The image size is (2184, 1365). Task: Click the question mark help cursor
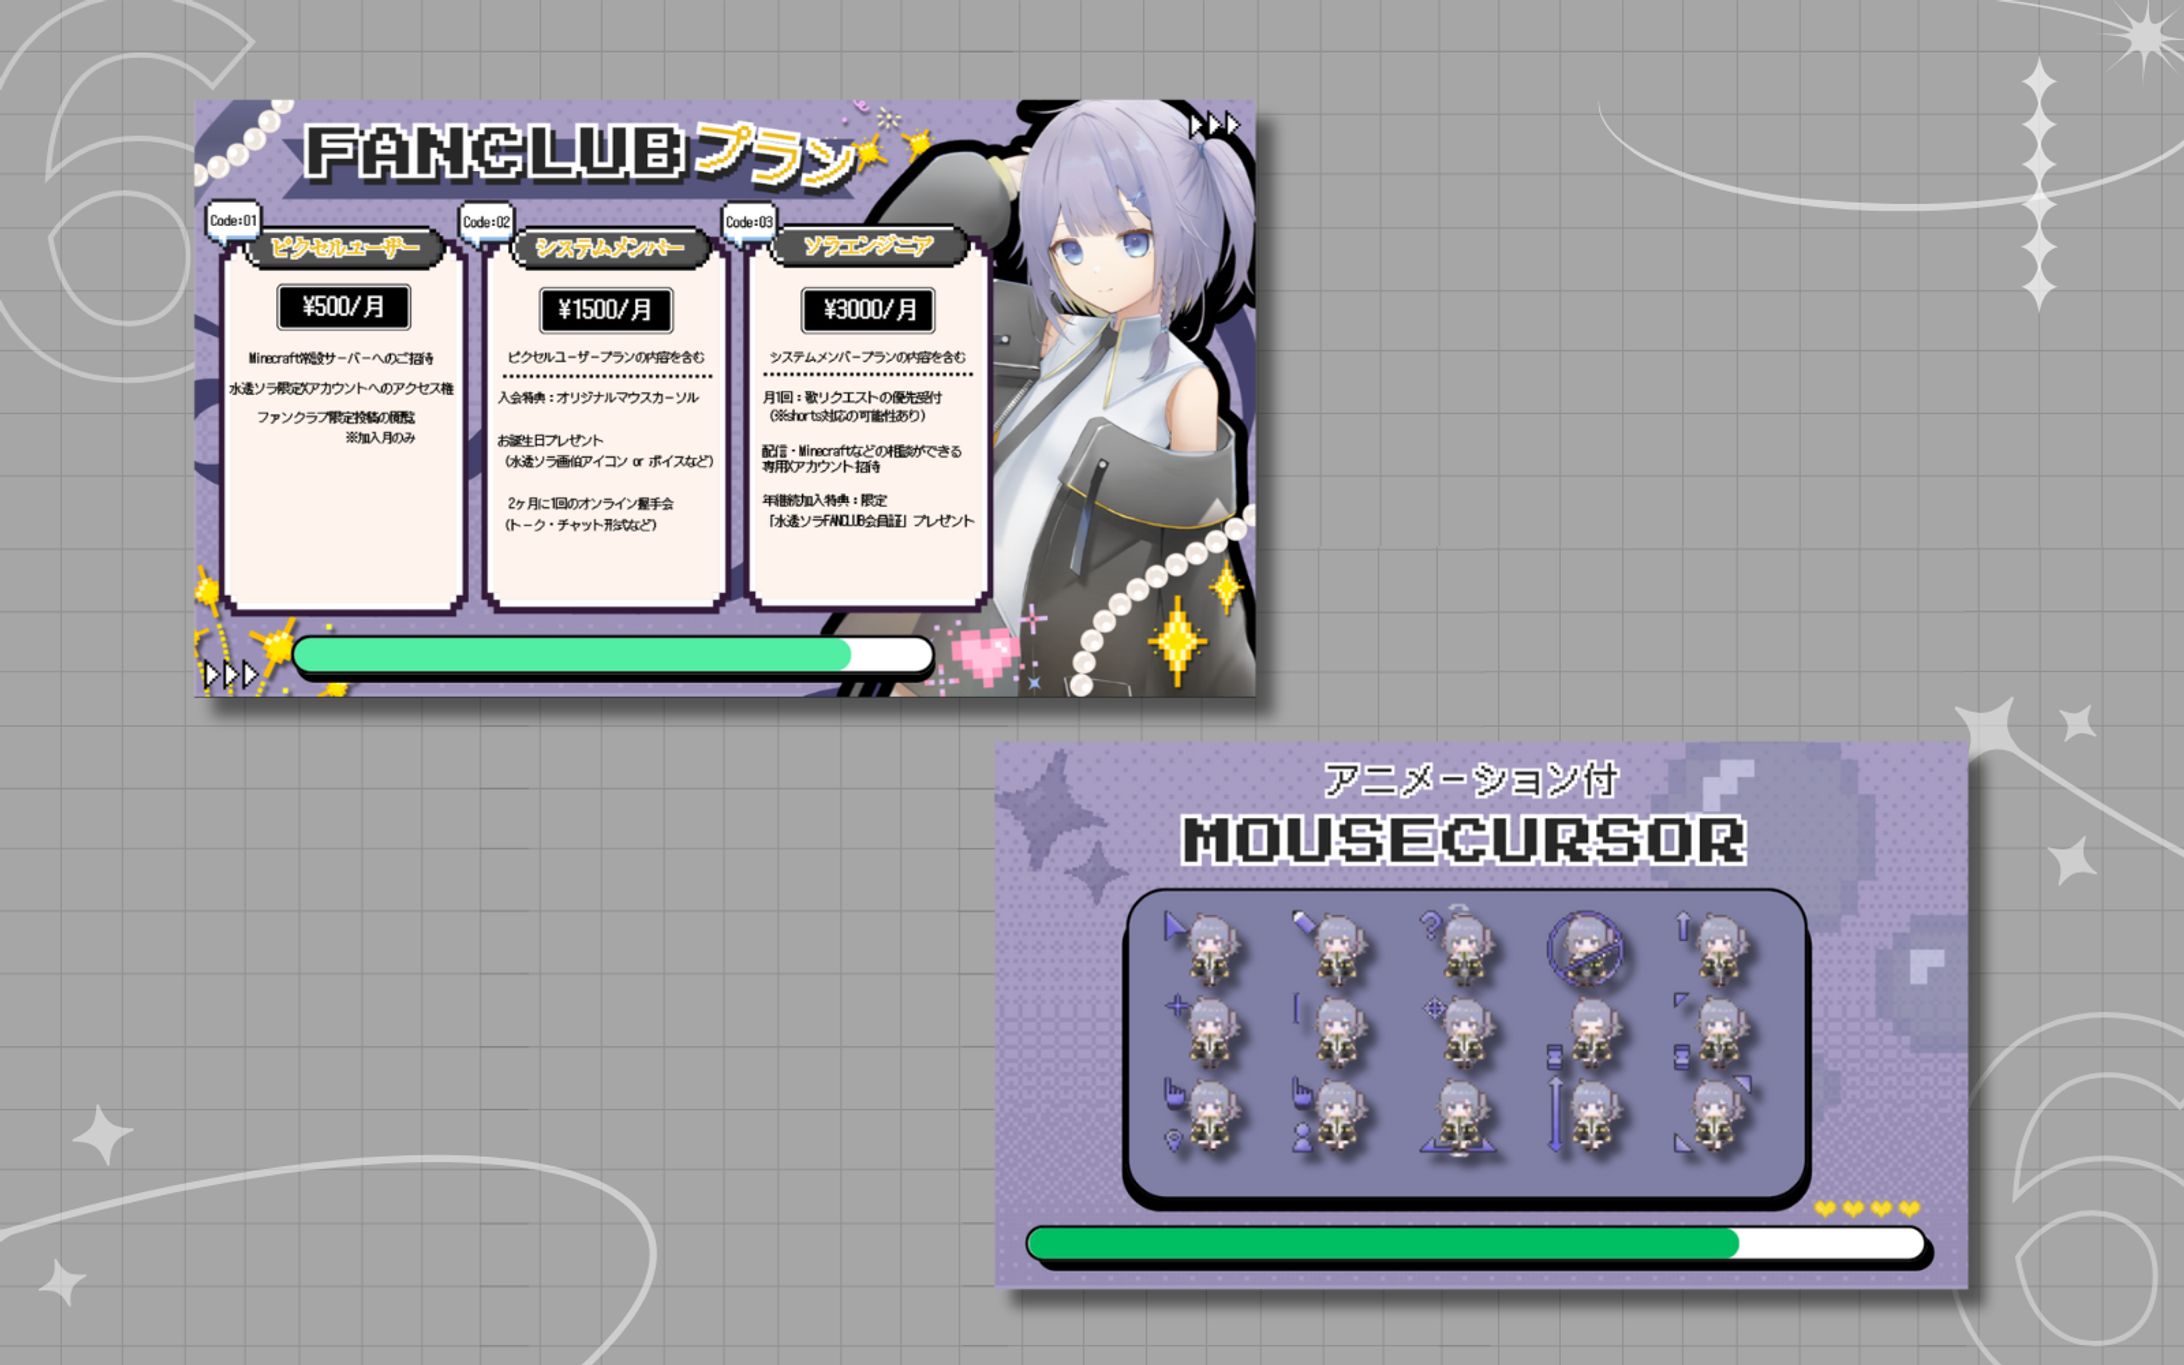[1458, 946]
